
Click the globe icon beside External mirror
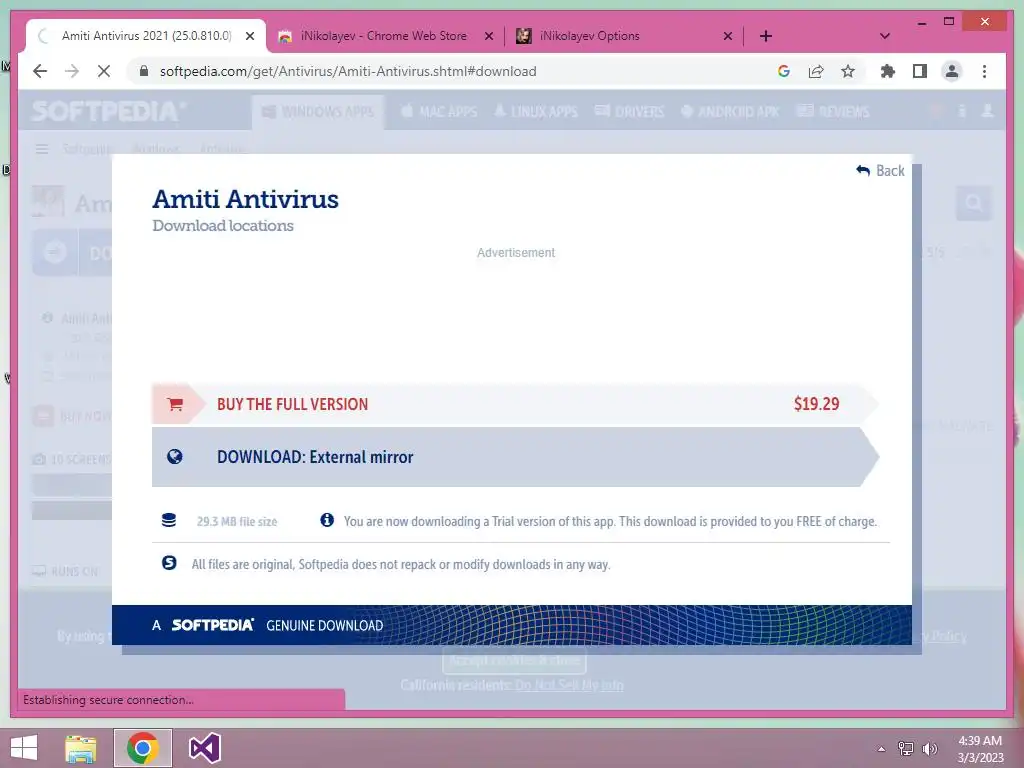174,456
